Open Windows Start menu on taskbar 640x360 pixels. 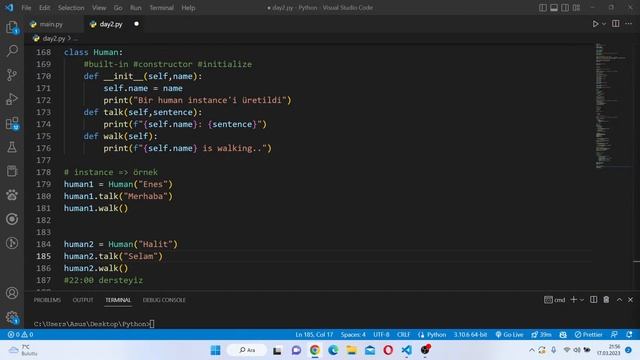point(216,350)
